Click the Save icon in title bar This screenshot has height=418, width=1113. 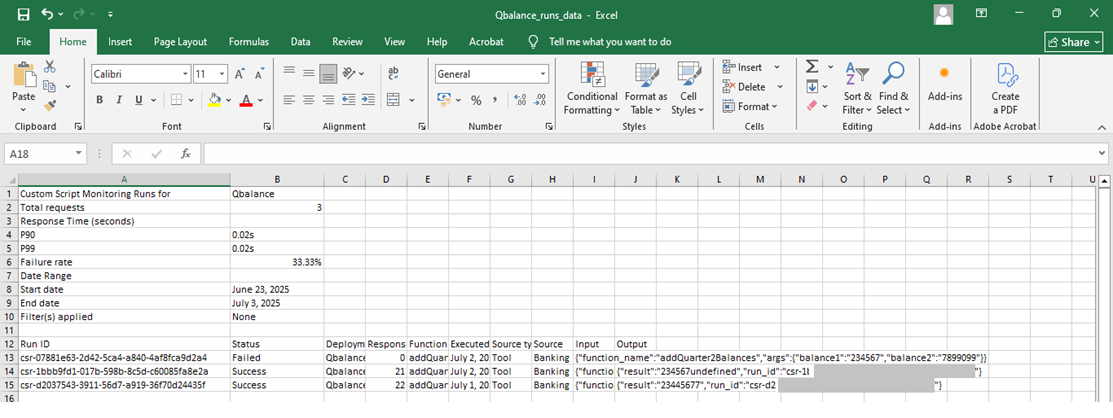coord(23,15)
